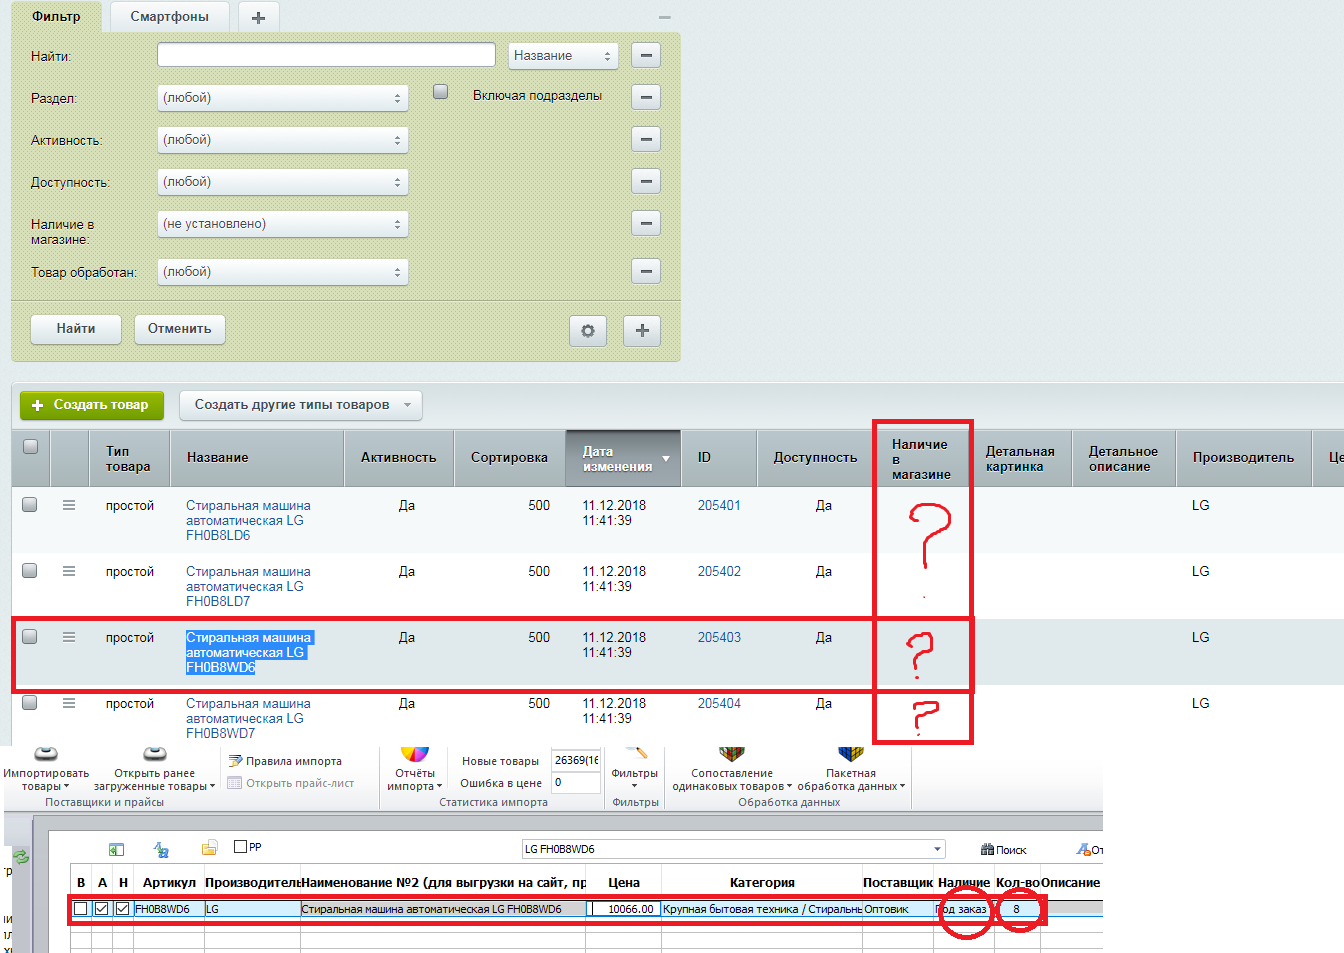Click the Поиск binoculars button
Image resolution: width=1344 pixels, height=953 pixels.
[1004, 849]
